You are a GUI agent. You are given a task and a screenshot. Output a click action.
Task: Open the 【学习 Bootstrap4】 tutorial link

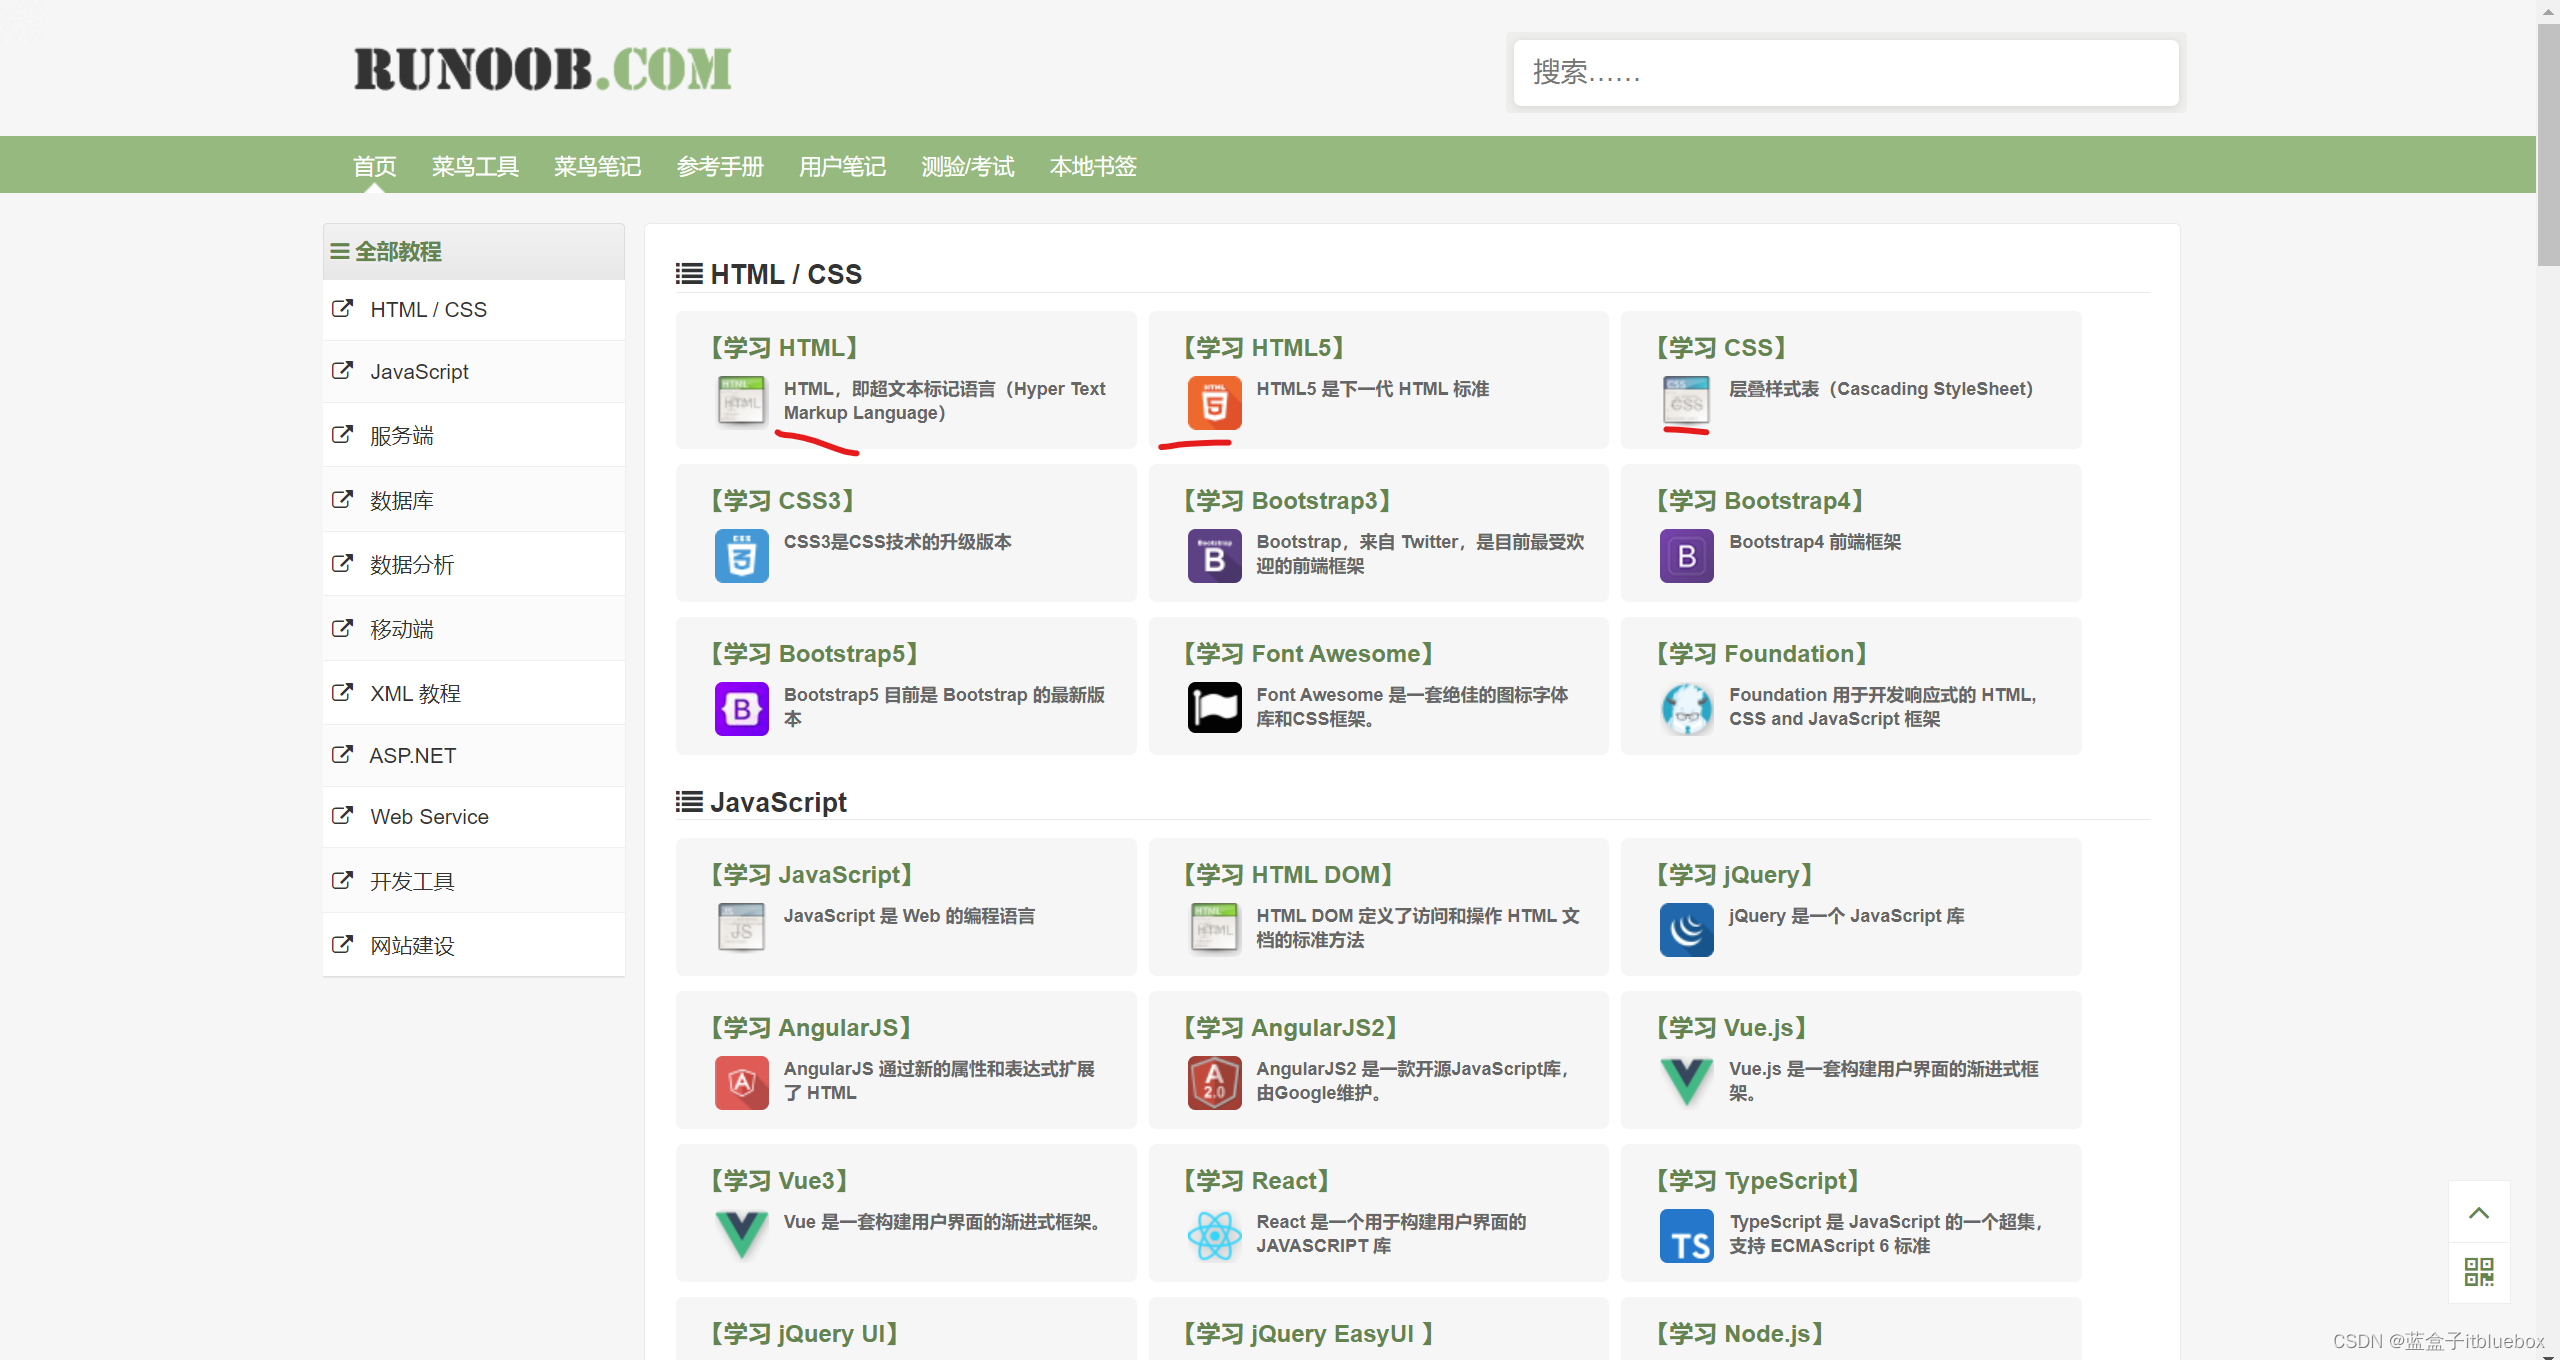(x=1760, y=500)
